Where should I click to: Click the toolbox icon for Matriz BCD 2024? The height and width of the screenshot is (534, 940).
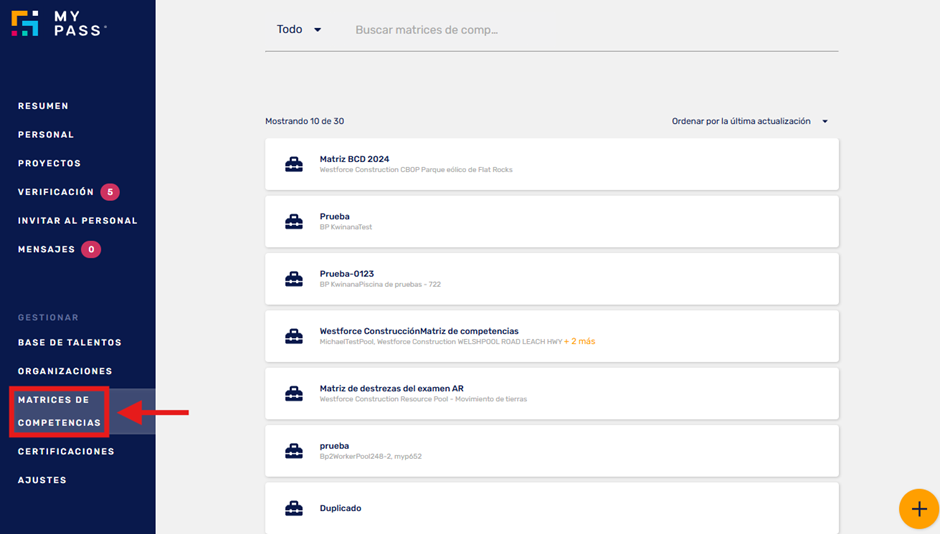(294, 164)
